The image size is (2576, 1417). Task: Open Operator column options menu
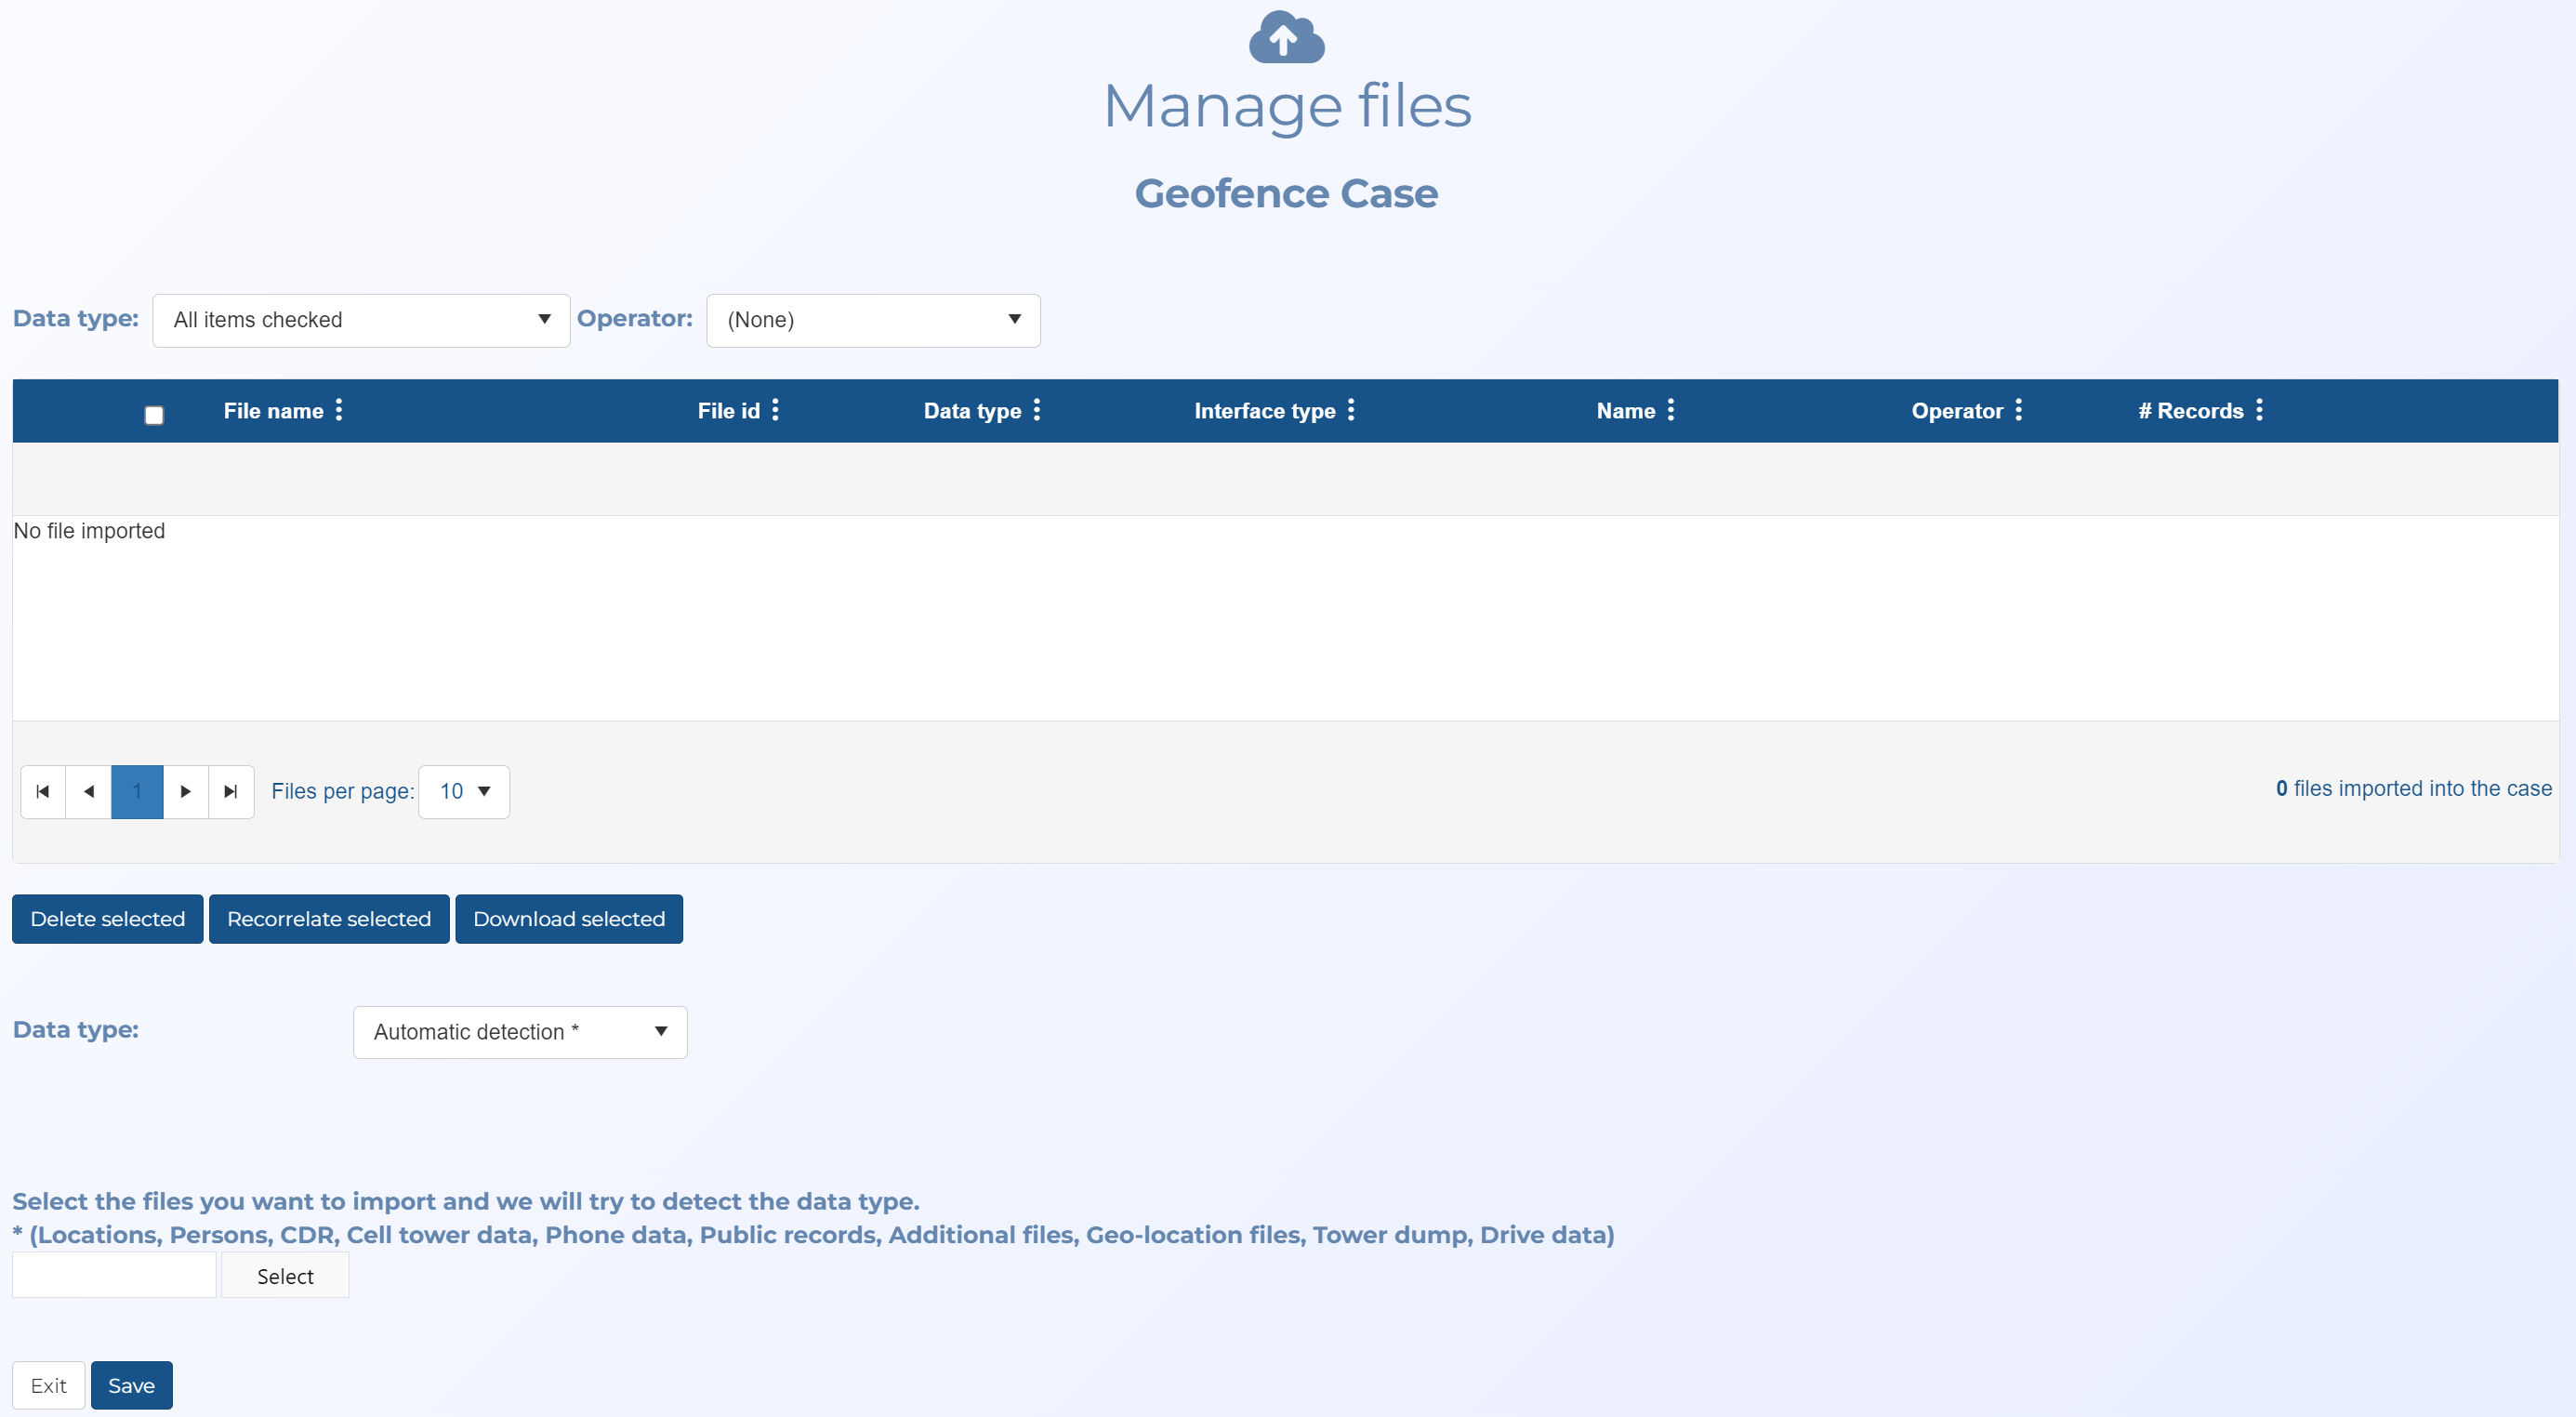2019,410
